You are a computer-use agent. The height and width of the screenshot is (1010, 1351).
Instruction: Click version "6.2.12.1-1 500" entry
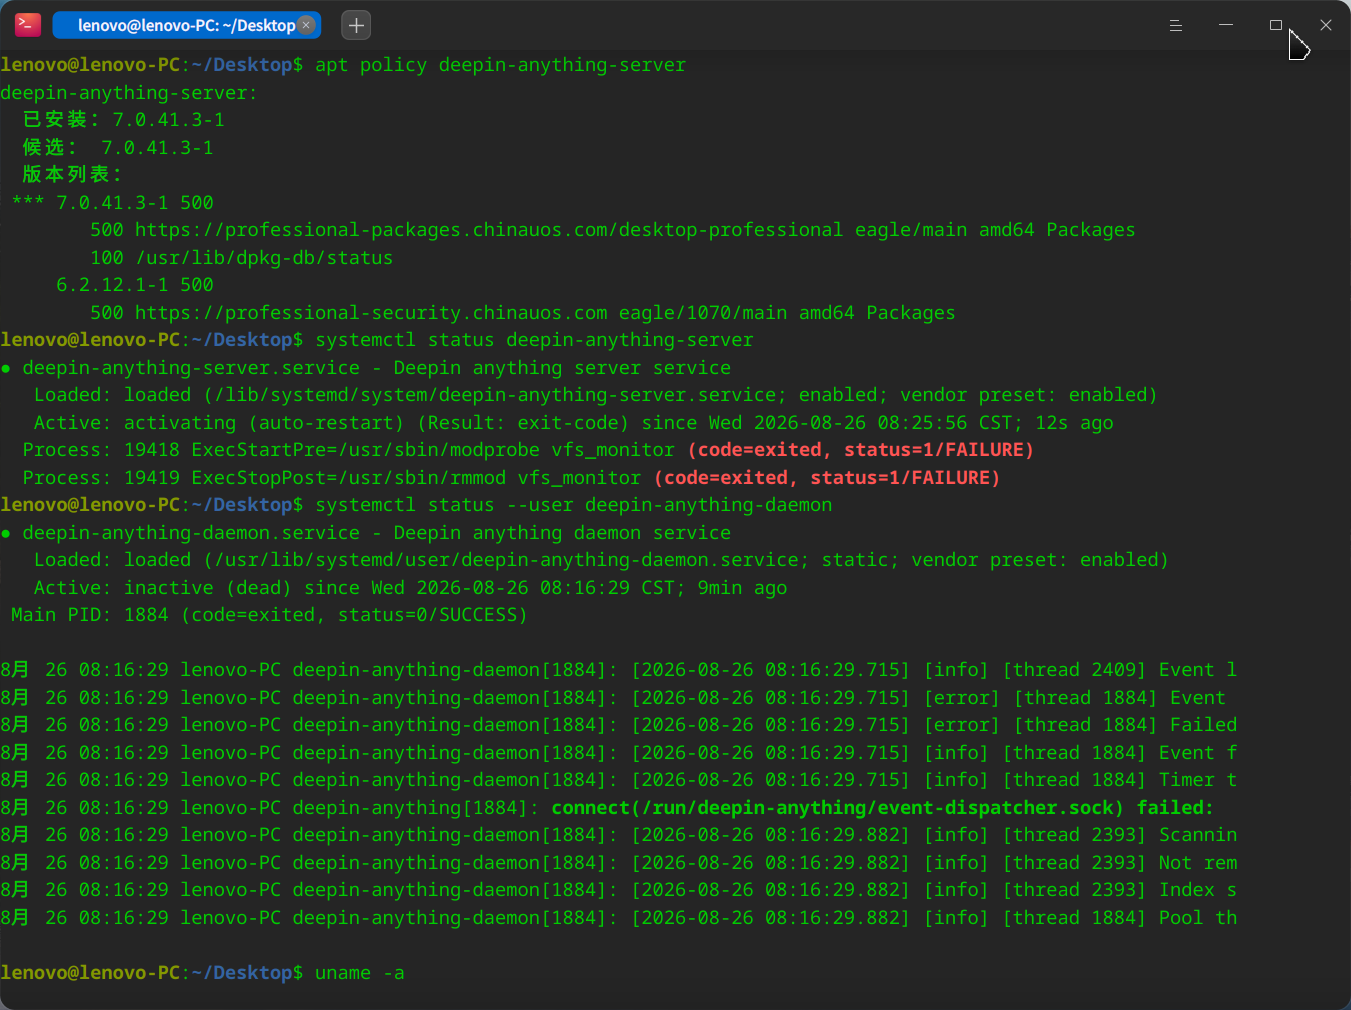pos(135,285)
